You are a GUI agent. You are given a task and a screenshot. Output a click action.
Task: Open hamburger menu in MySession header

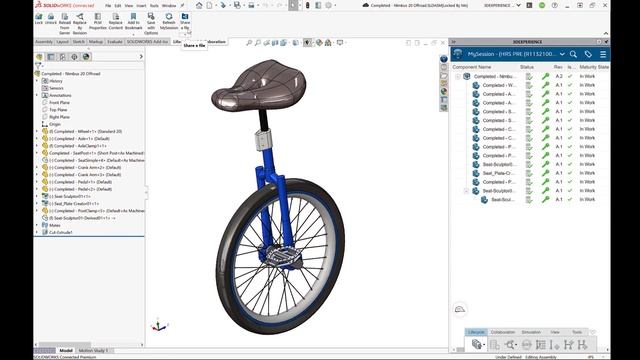click(603, 54)
